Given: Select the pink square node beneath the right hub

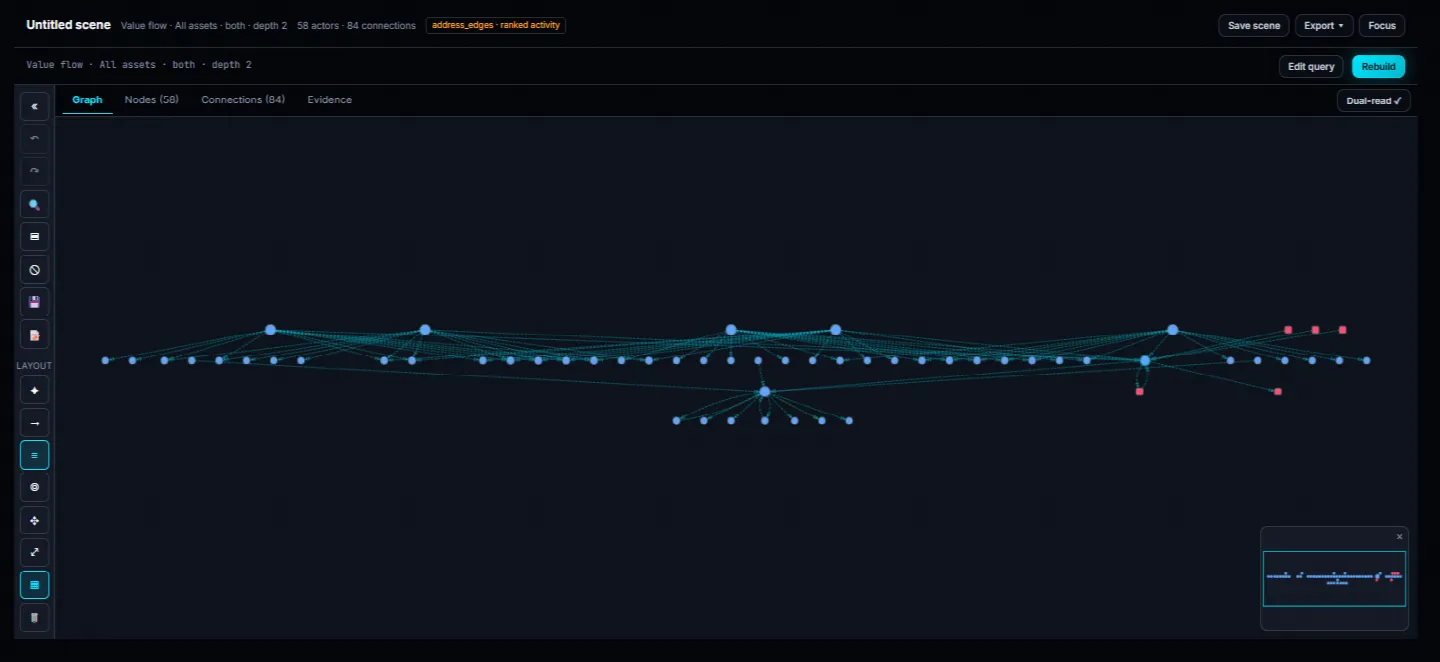Looking at the screenshot, I should 1139,391.
